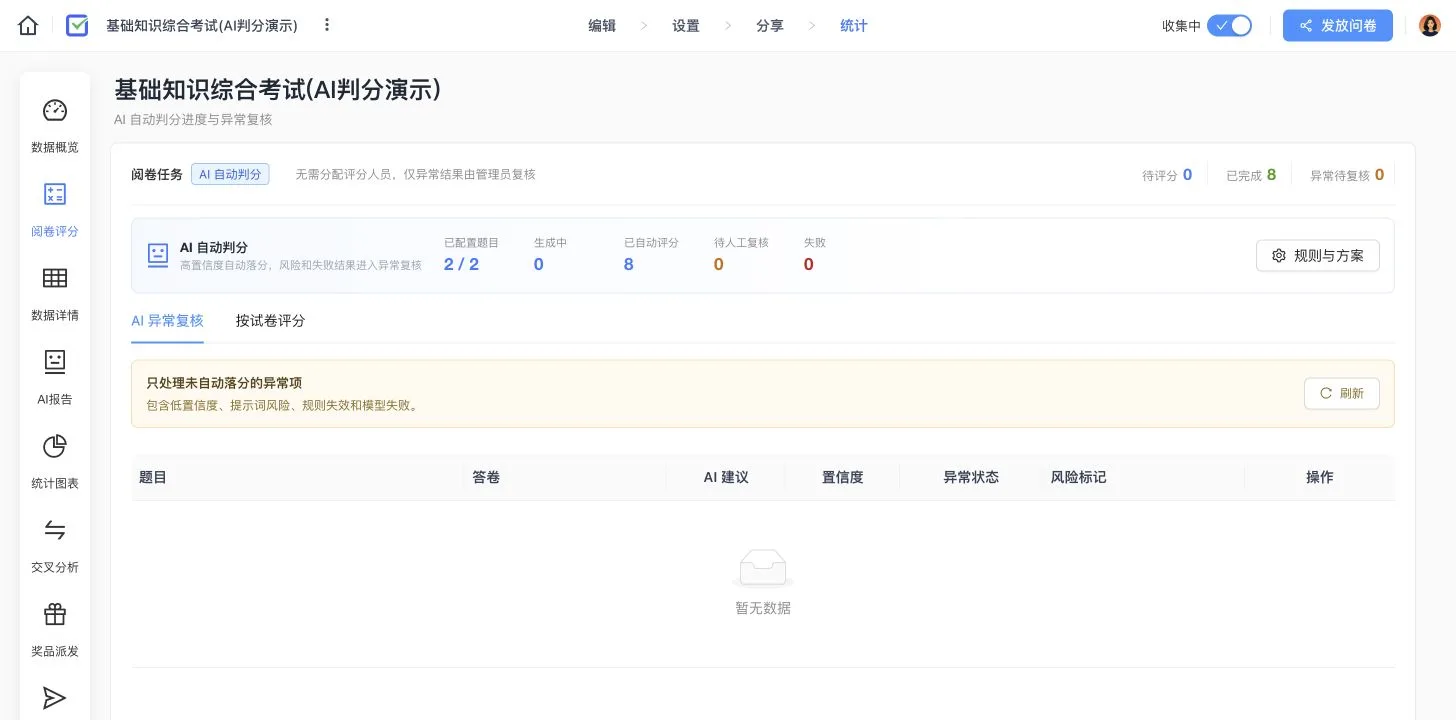Click the 置信度 column header
The image size is (1456, 720).
tap(843, 478)
